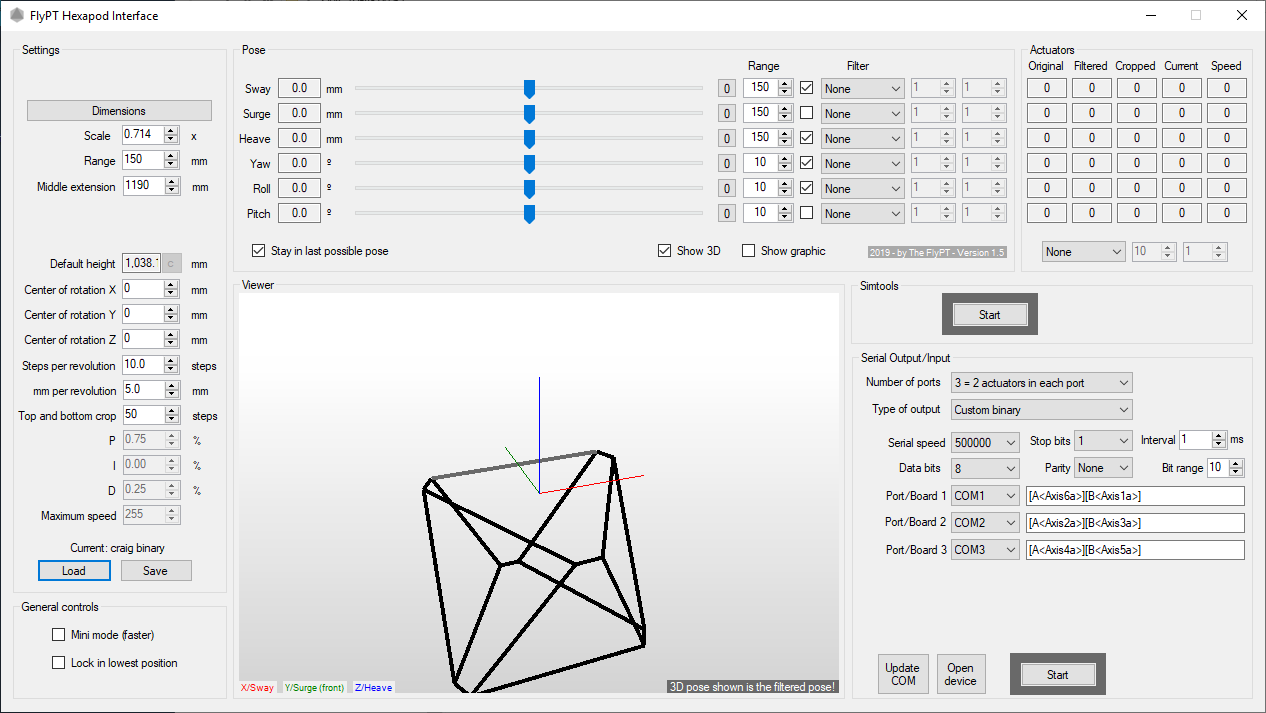1266x713 pixels.
Task: Open the Number of ports dropdown
Action: [x=1041, y=382]
